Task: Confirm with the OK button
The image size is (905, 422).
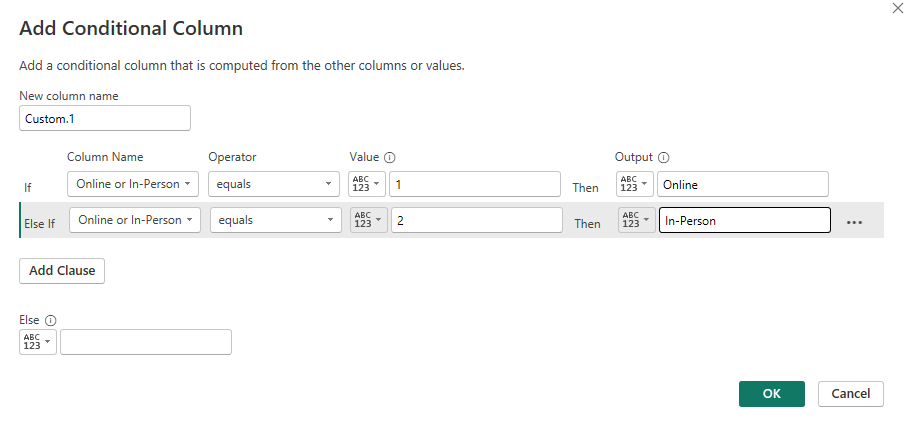Action: (771, 393)
